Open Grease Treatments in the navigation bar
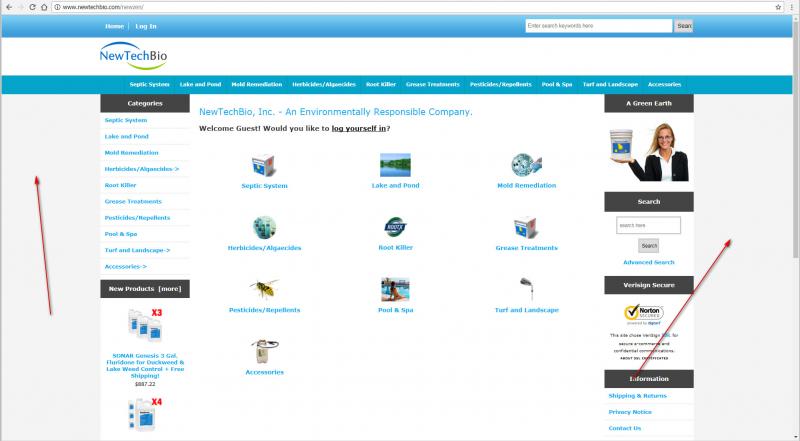Image resolution: width=800 pixels, height=441 pixels. (433, 84)
